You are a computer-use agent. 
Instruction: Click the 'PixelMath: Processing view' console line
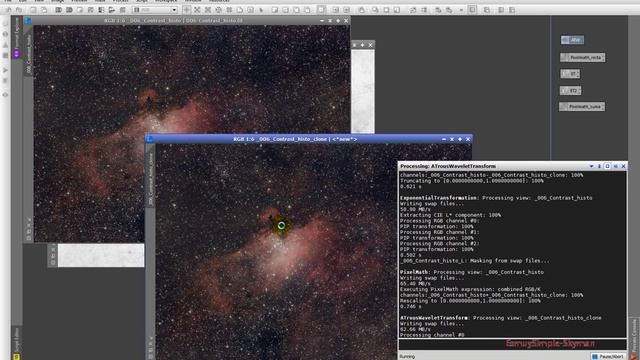(x=472, y=272)
